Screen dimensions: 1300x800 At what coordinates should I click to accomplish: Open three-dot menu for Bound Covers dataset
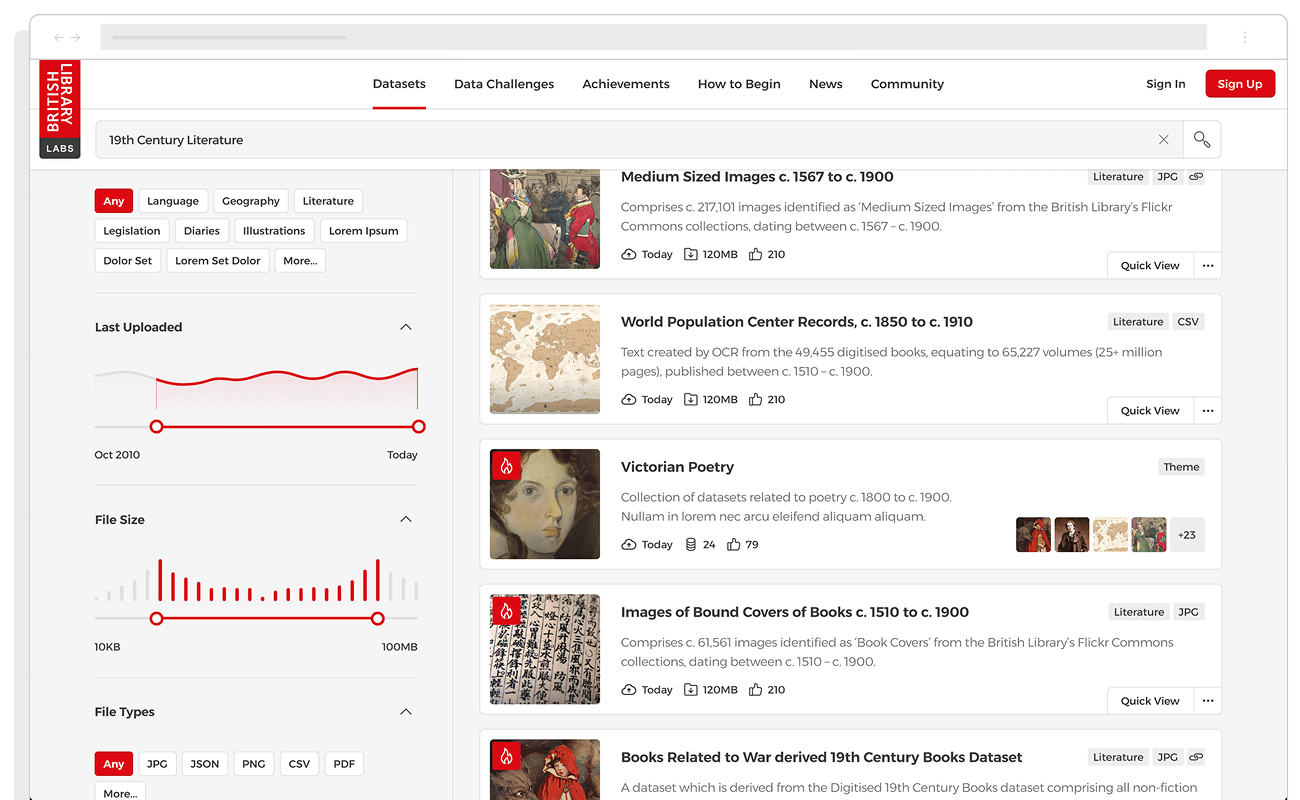[1207, 701]
